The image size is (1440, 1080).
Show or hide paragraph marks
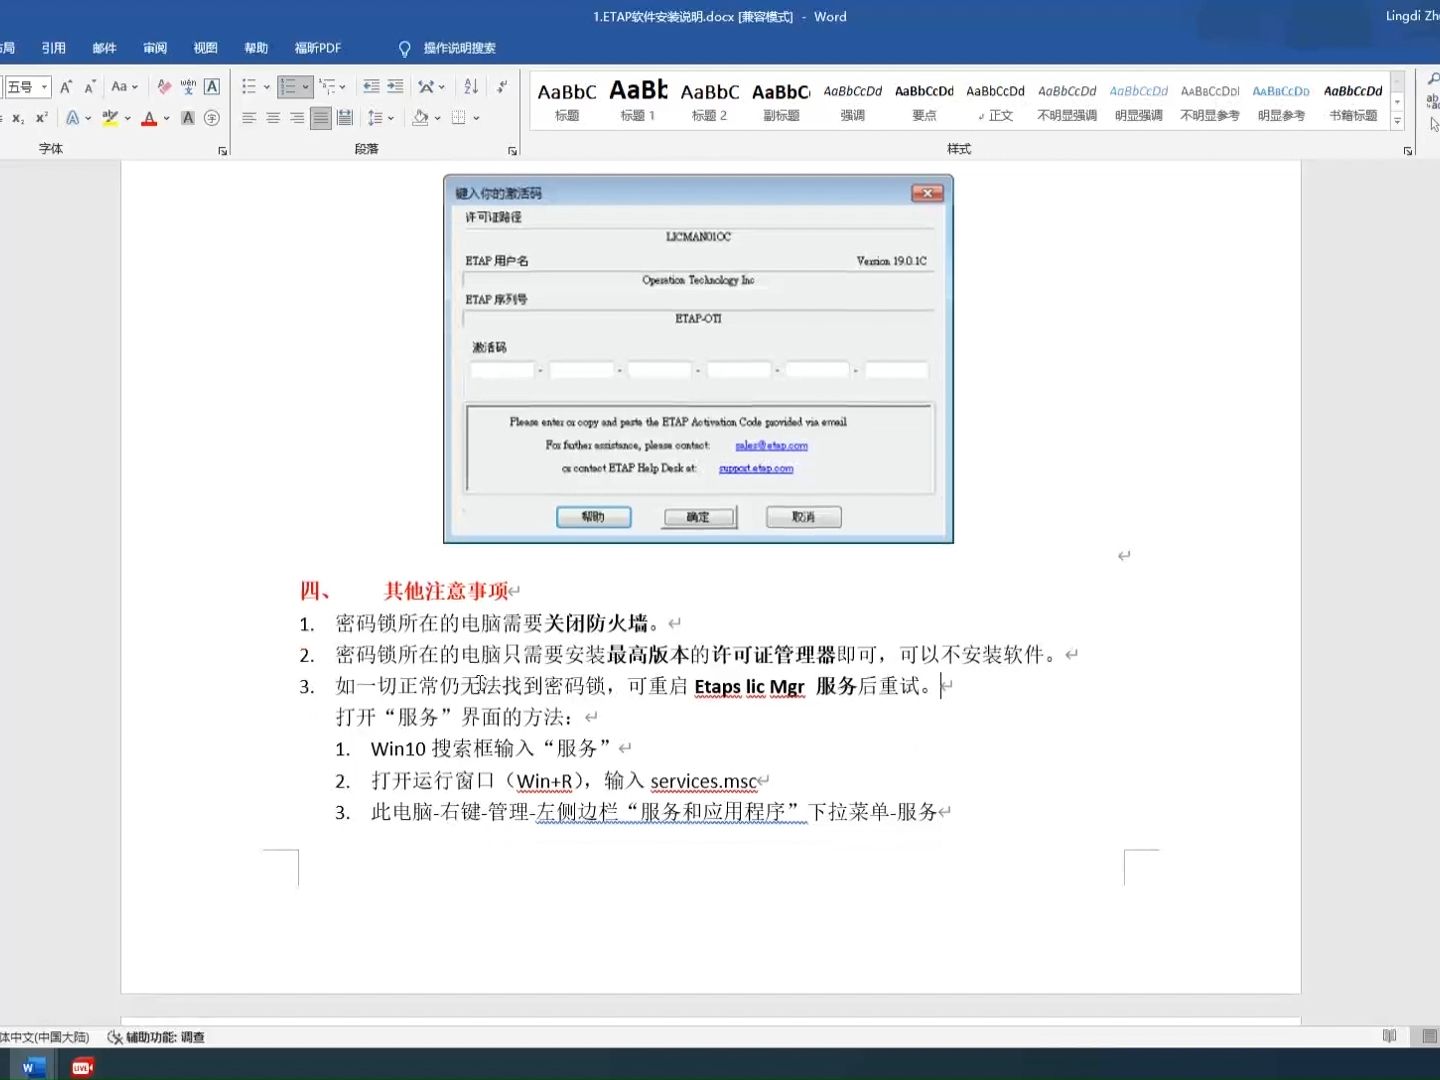point(502,87)
